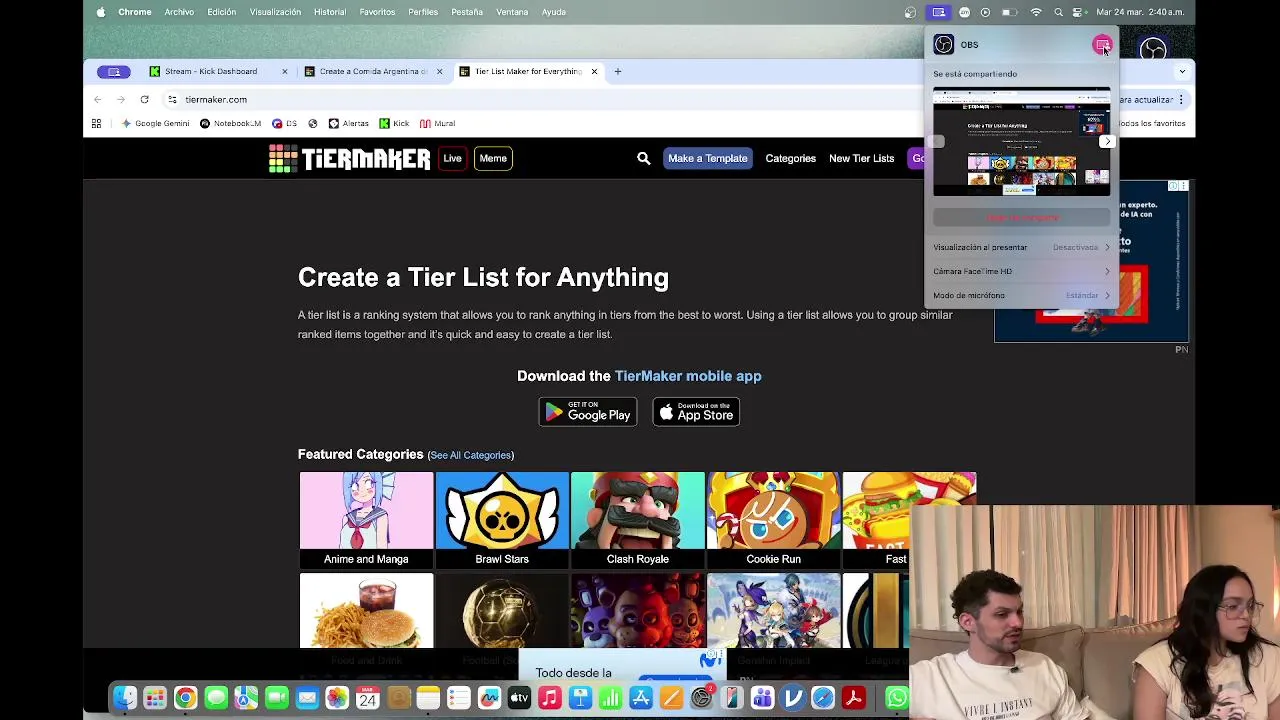Image resolution: width=1280 pixels, height=720 pixels.
Task: Open the Clash Royale category thumbnail
Action: tap(638, 520)
